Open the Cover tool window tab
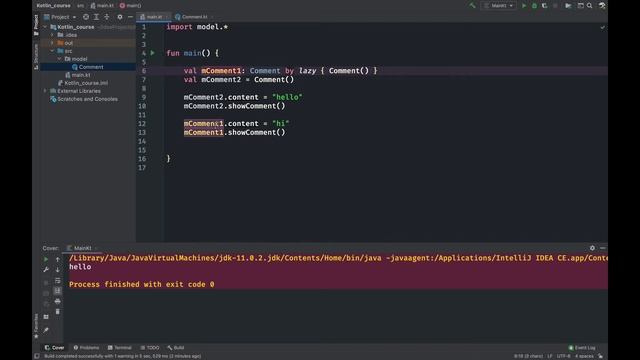 click(x=54, y=348)
